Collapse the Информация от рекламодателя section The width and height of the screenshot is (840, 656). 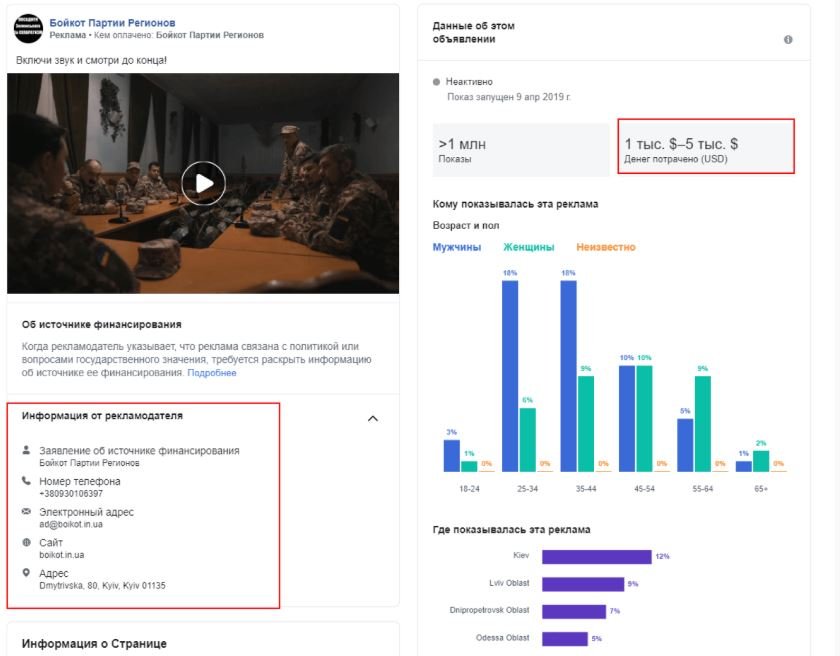[x=373, y=418]
